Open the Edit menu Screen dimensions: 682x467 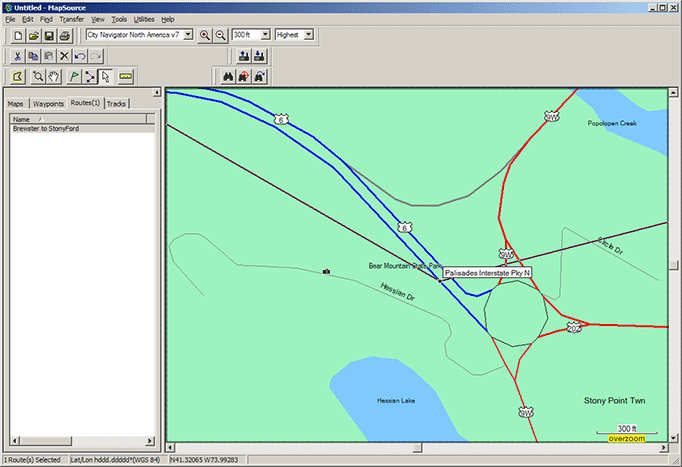(28, 19)
